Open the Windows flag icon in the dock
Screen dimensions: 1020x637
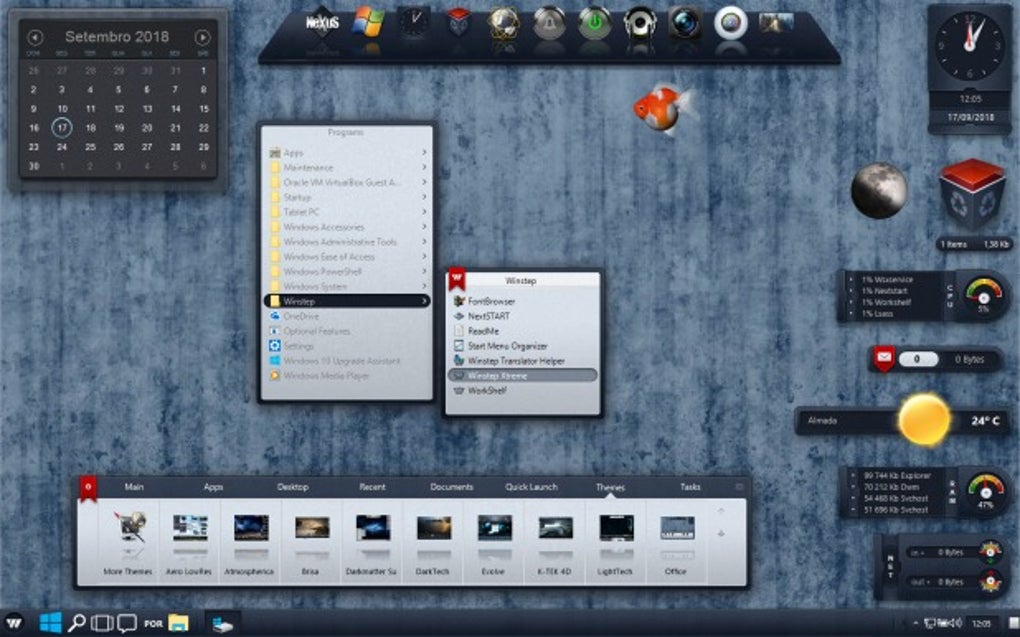pos(368,21)
